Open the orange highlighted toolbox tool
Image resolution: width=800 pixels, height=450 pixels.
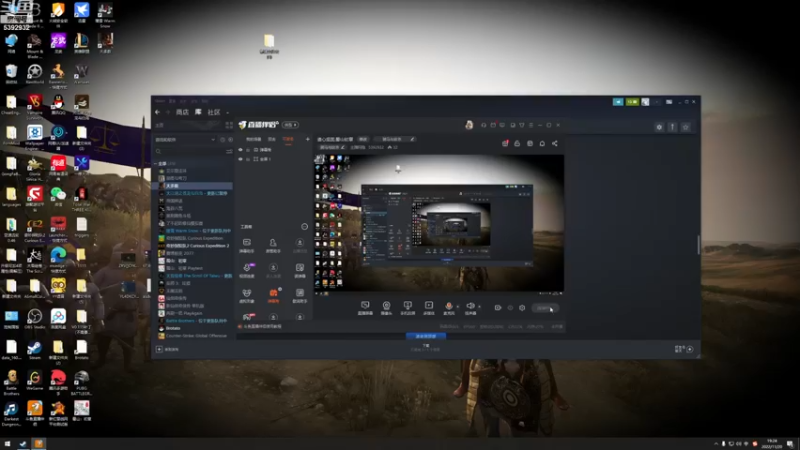tap(273, 295)
